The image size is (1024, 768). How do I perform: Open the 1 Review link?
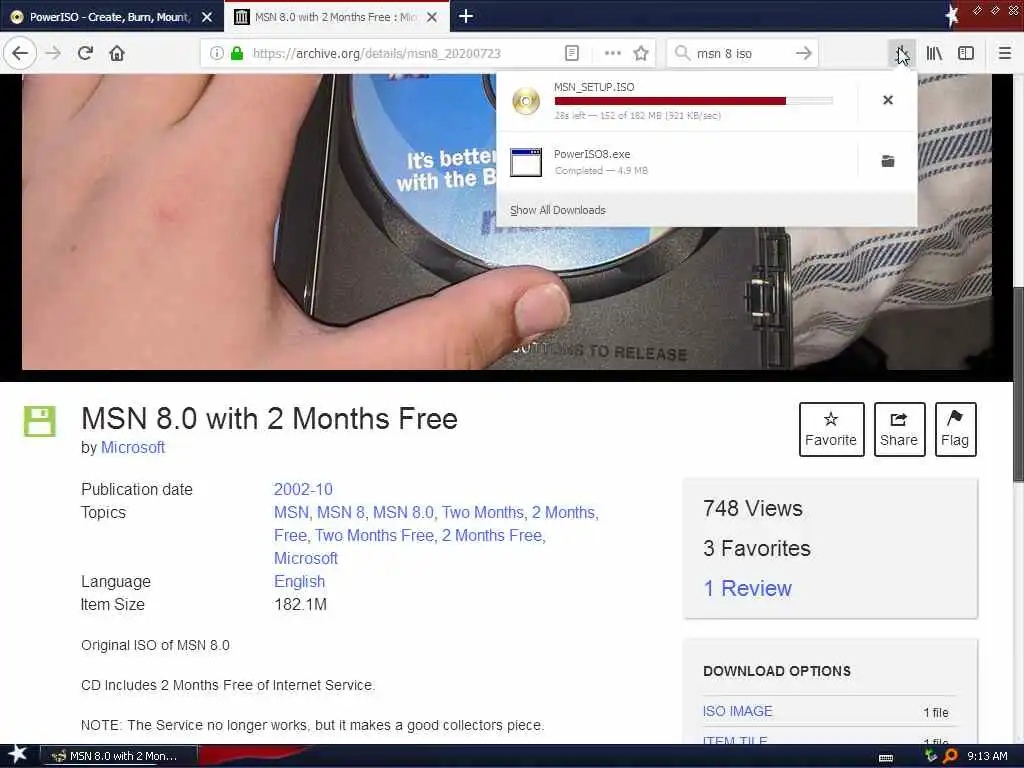pos(747,588)
